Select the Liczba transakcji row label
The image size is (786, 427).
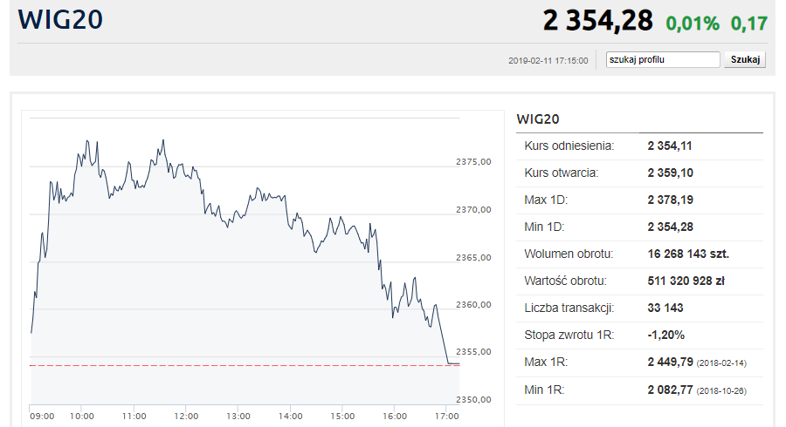click(569, 308)
